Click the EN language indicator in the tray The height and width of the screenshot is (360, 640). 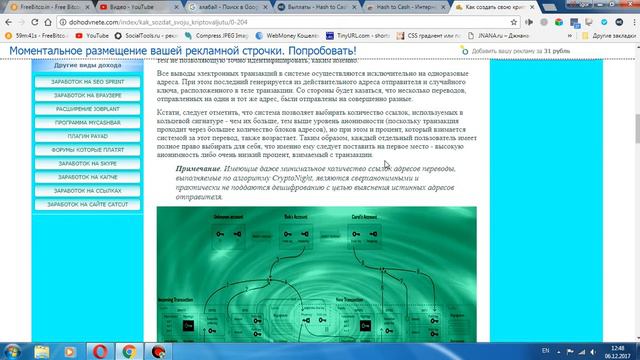click(545, 351)
